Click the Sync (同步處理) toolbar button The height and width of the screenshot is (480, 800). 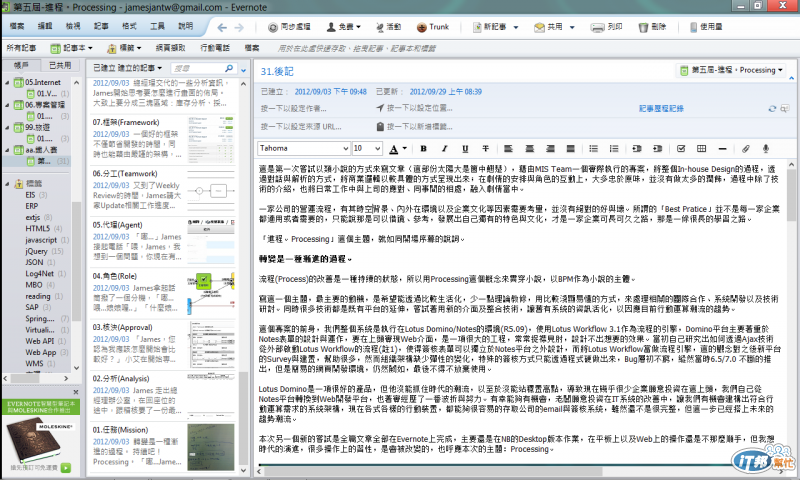click(x=289, y=27)
